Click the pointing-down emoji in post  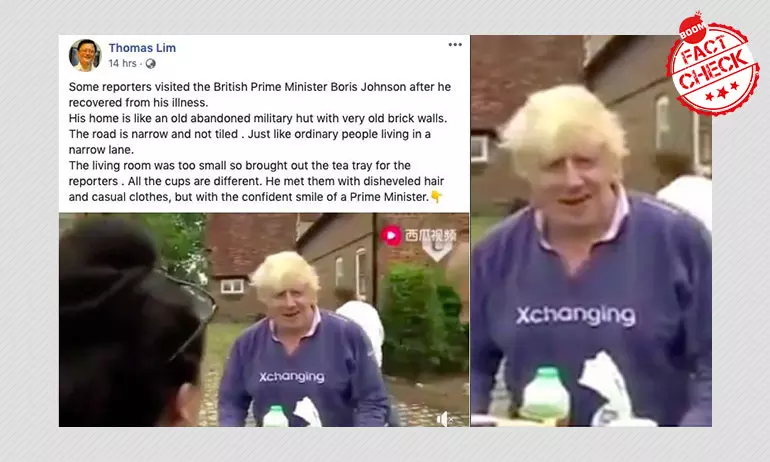[436, 197]
